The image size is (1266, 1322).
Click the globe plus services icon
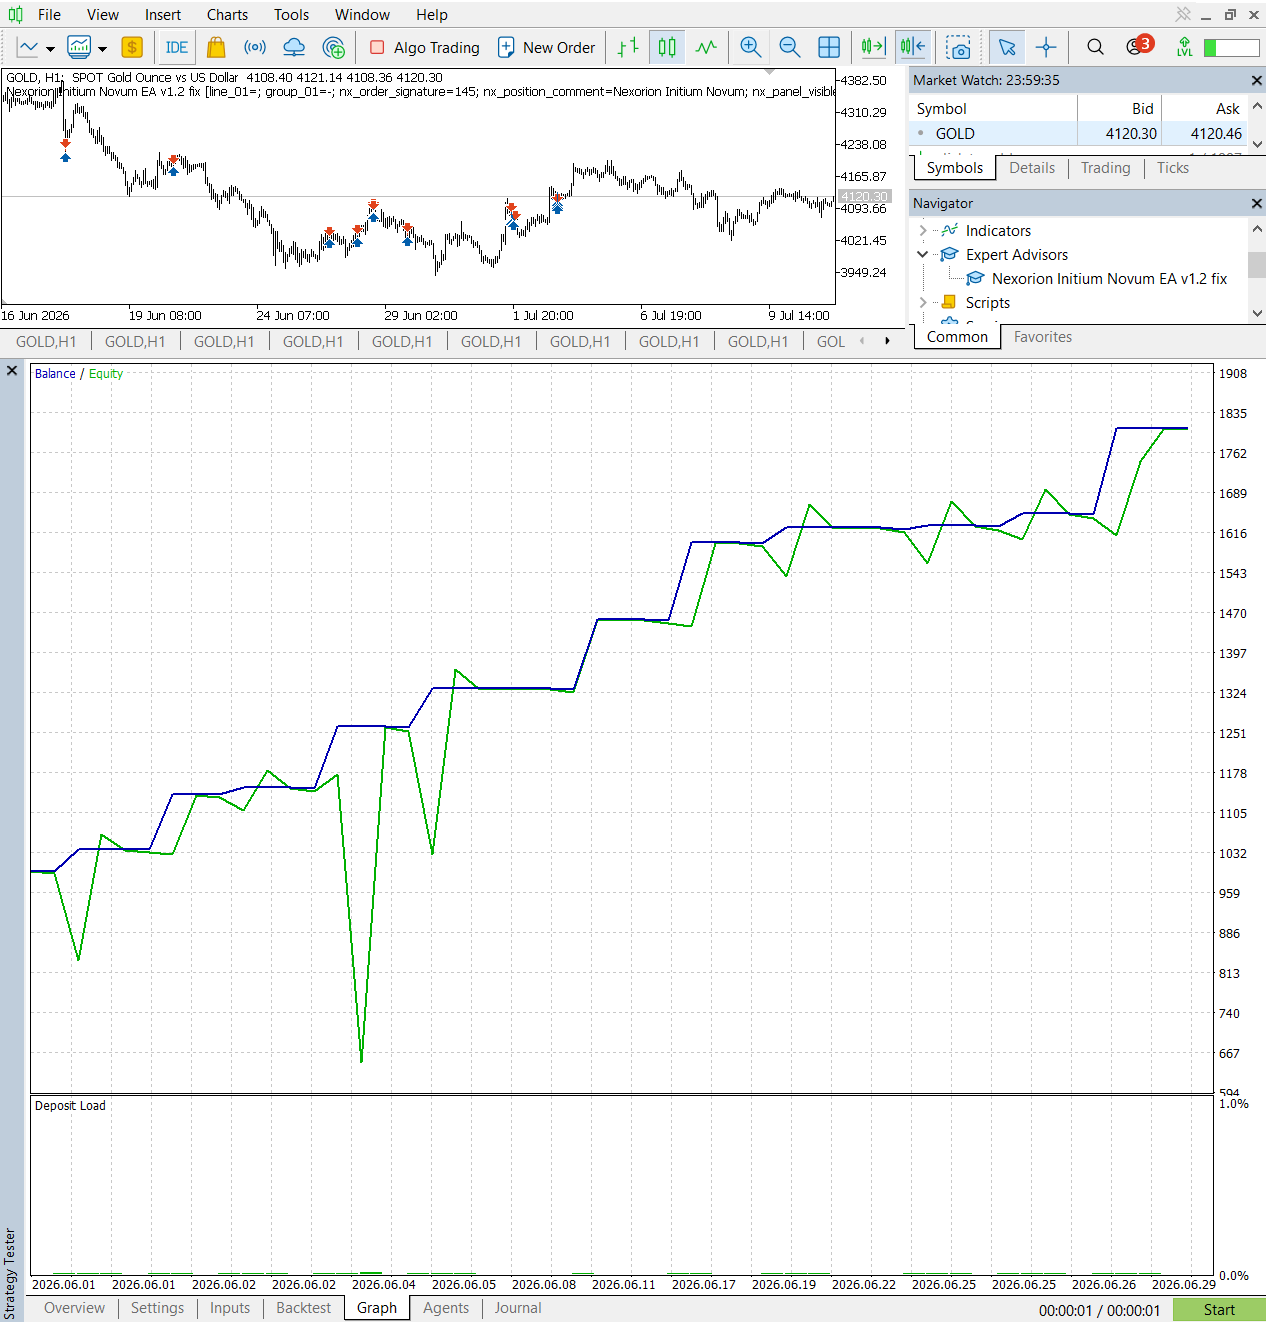click(x=334, y=47)
